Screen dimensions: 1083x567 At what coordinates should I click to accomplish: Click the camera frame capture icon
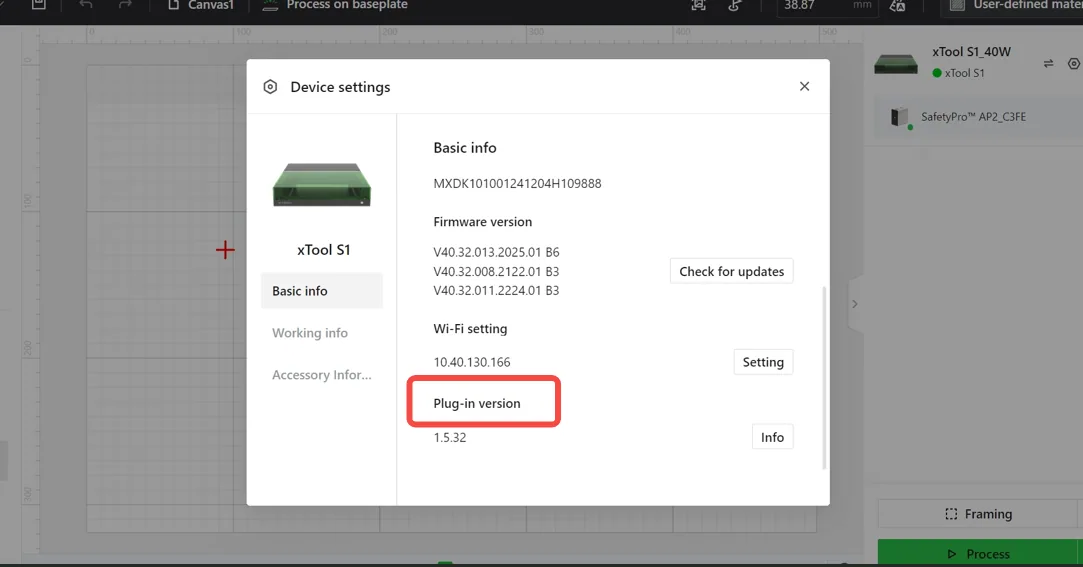[698, 5]
